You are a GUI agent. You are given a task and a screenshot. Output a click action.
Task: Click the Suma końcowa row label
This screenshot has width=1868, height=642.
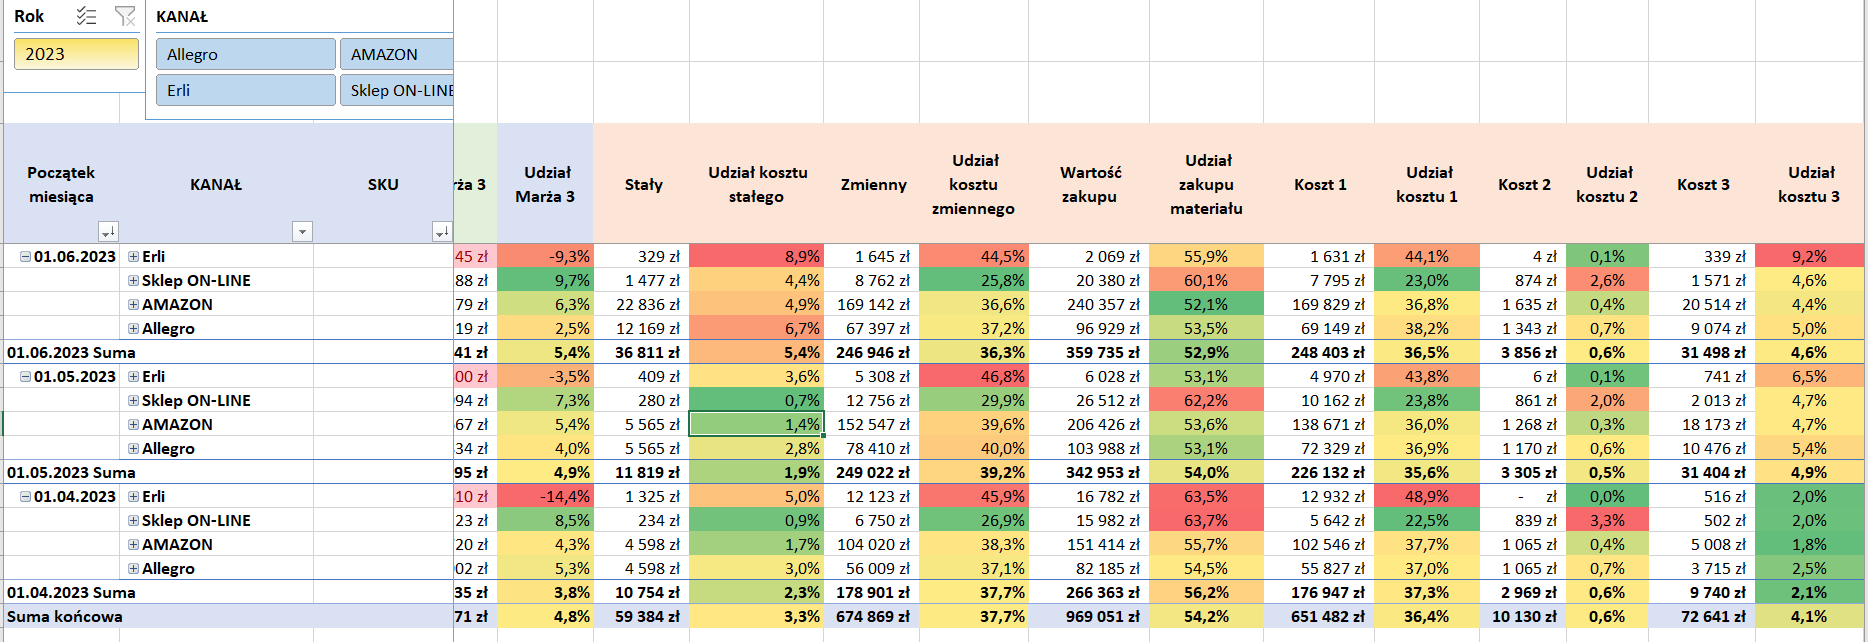click(65, 617)
